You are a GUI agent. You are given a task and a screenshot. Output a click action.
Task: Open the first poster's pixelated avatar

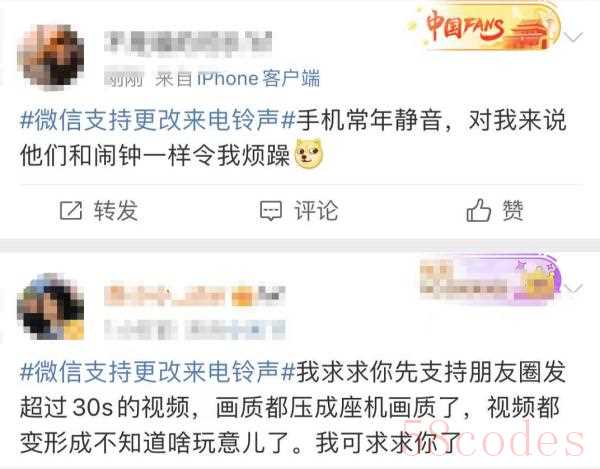coord(51,57)
